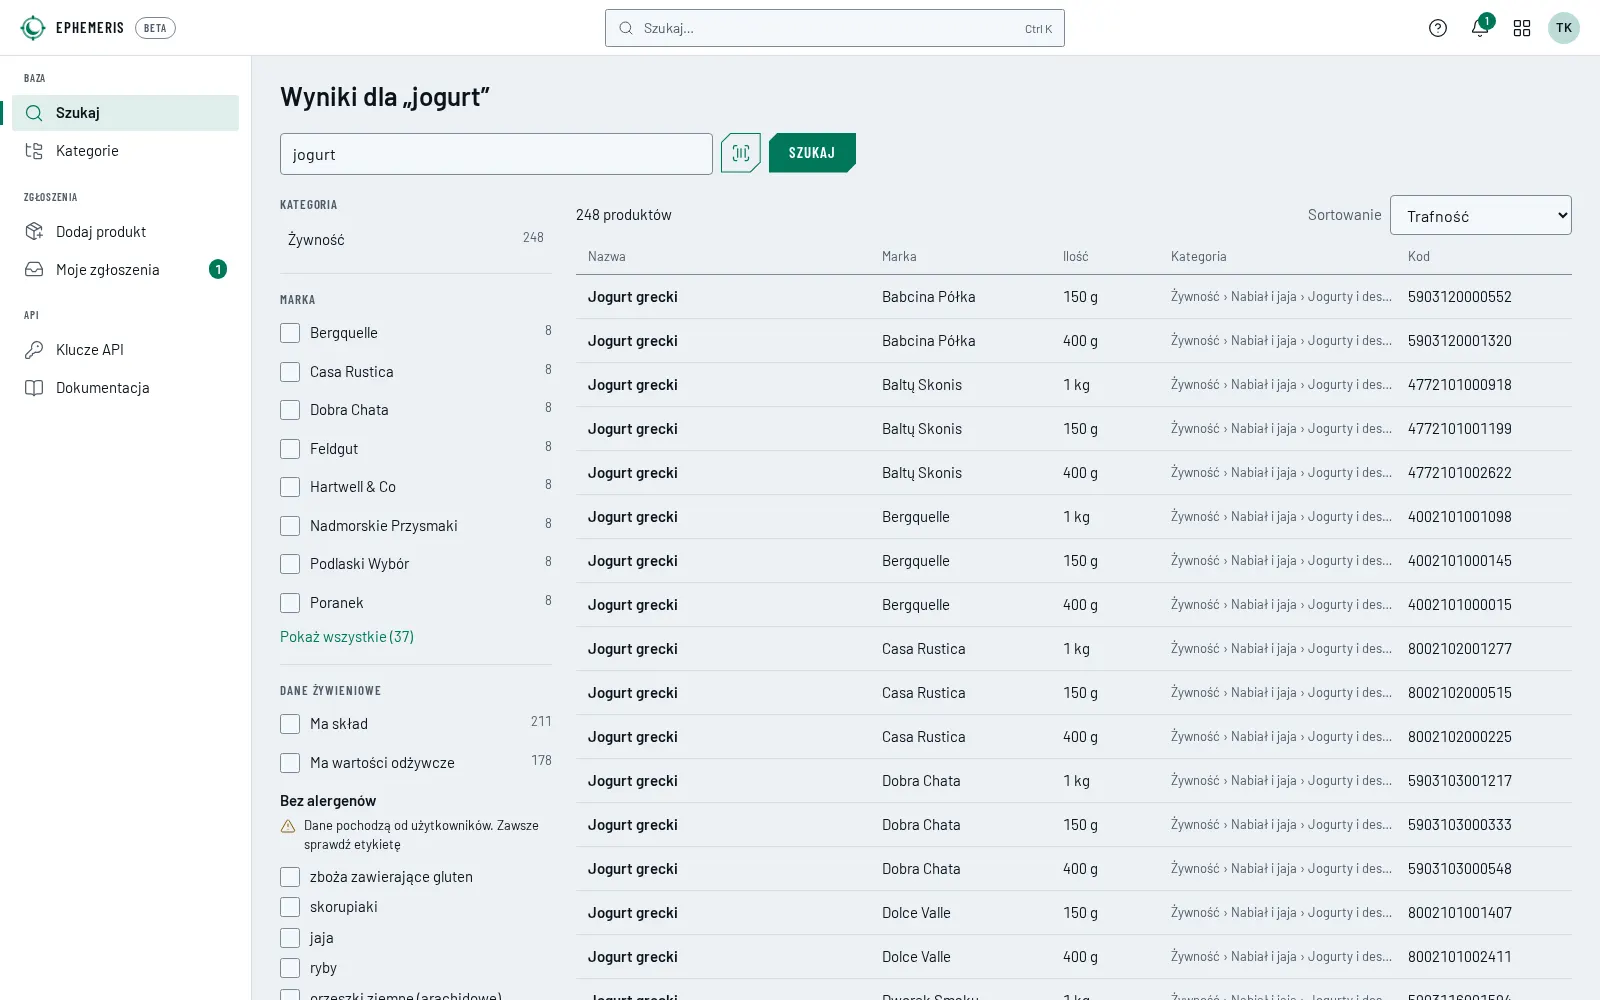
Task: Check the Feldgut brand filter
Action: click(x=290, y=449)
